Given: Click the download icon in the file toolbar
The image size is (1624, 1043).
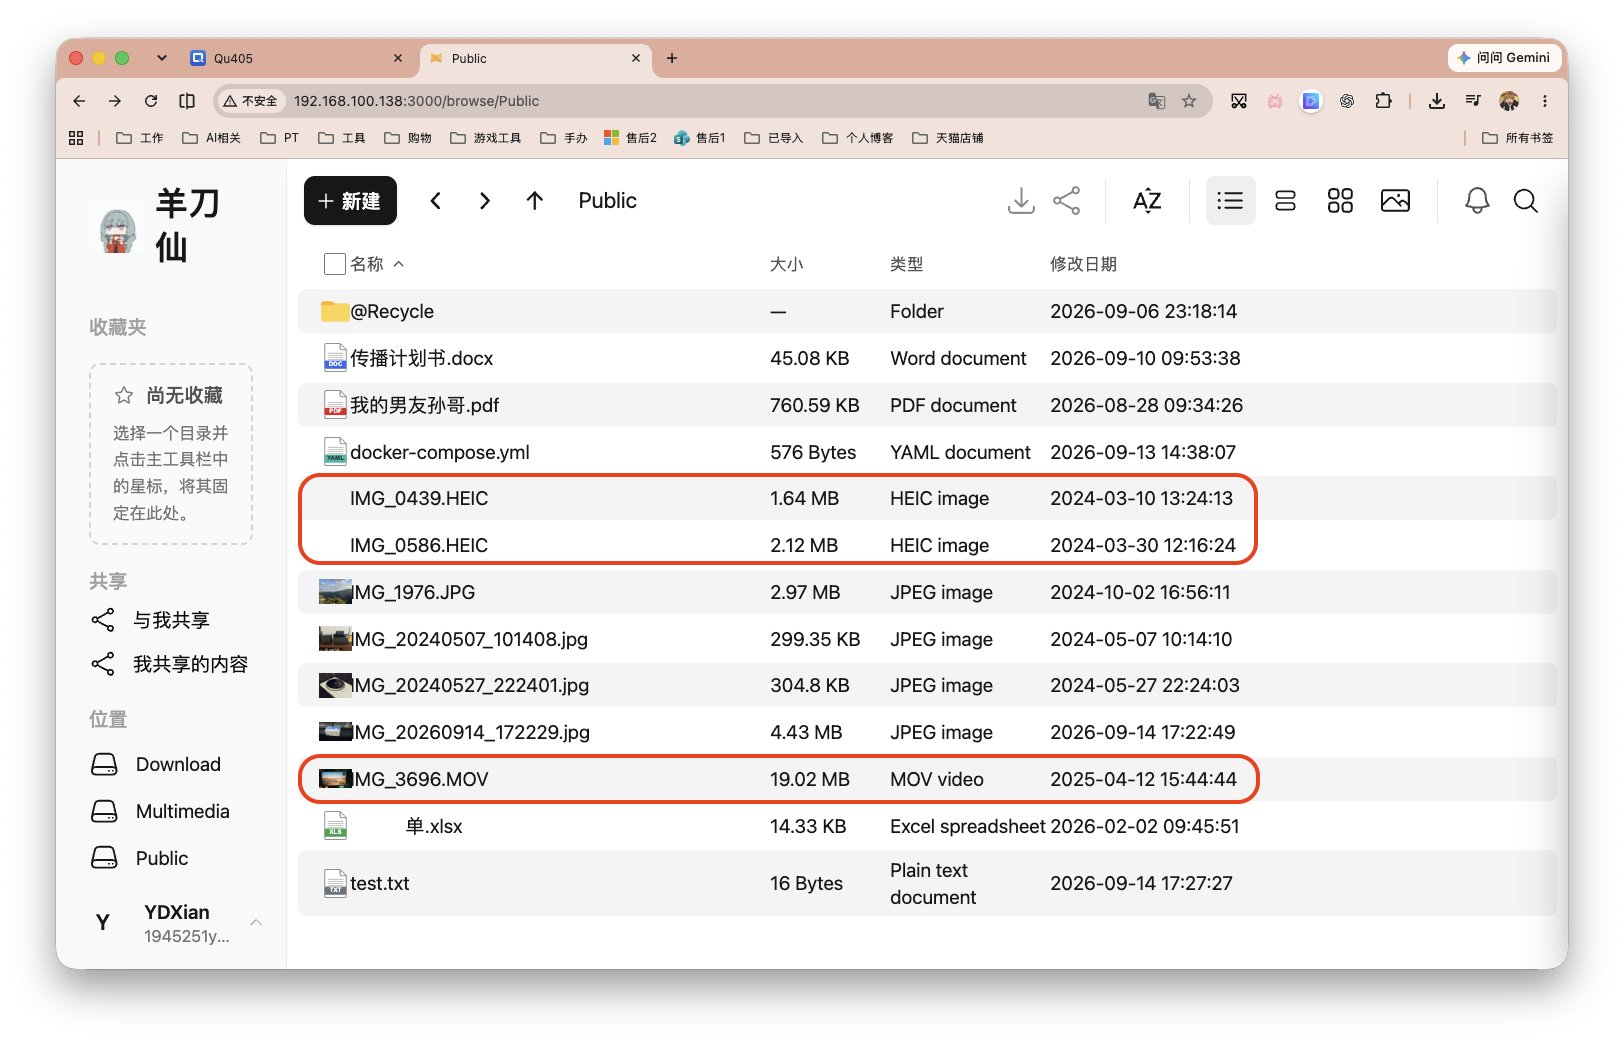Looking at the screenshot, I should tap(1020, 201).
